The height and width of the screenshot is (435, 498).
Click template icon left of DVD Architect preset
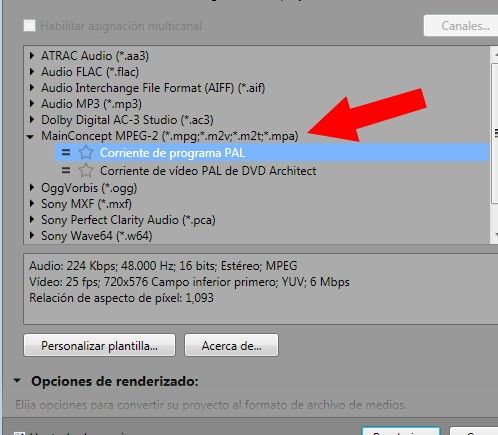click(66, 171)
